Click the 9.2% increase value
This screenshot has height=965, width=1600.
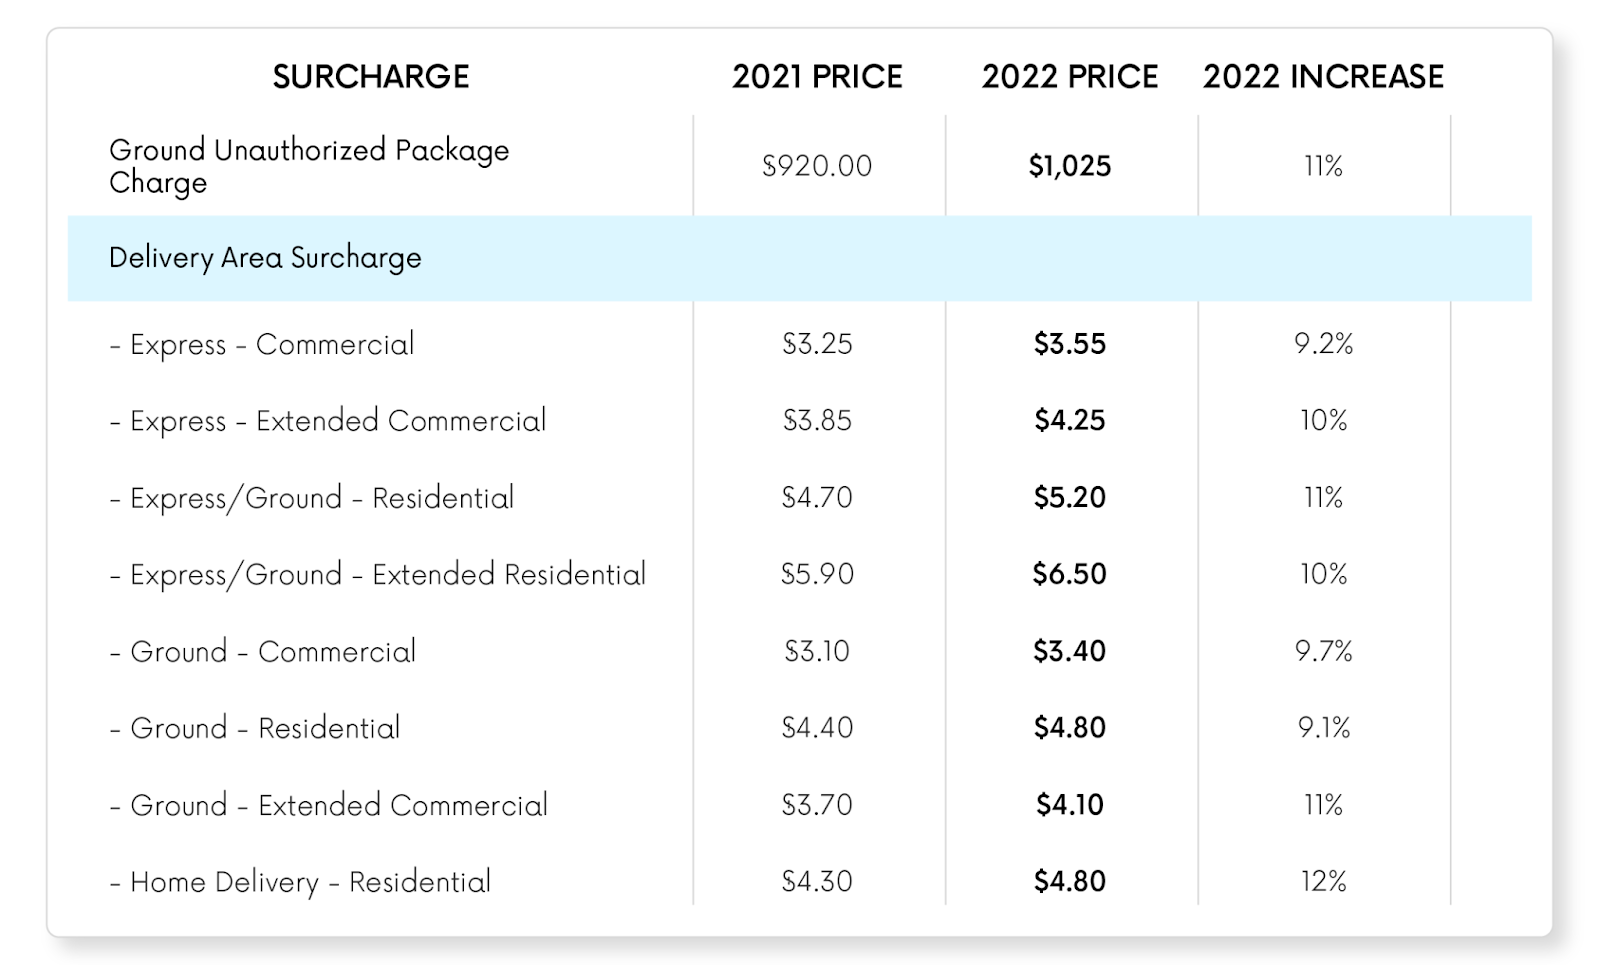tap(1323, 344)
